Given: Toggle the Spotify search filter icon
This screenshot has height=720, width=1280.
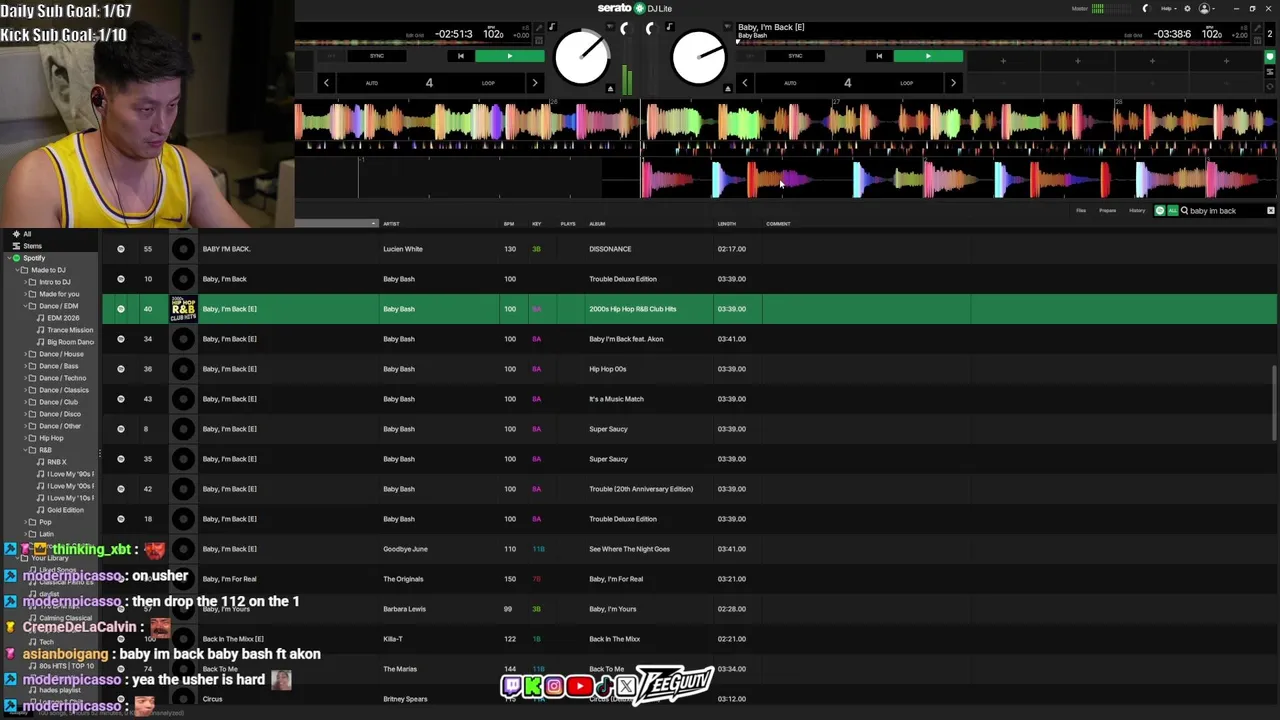Looking at the screenshot, I should coord(1160,211).
